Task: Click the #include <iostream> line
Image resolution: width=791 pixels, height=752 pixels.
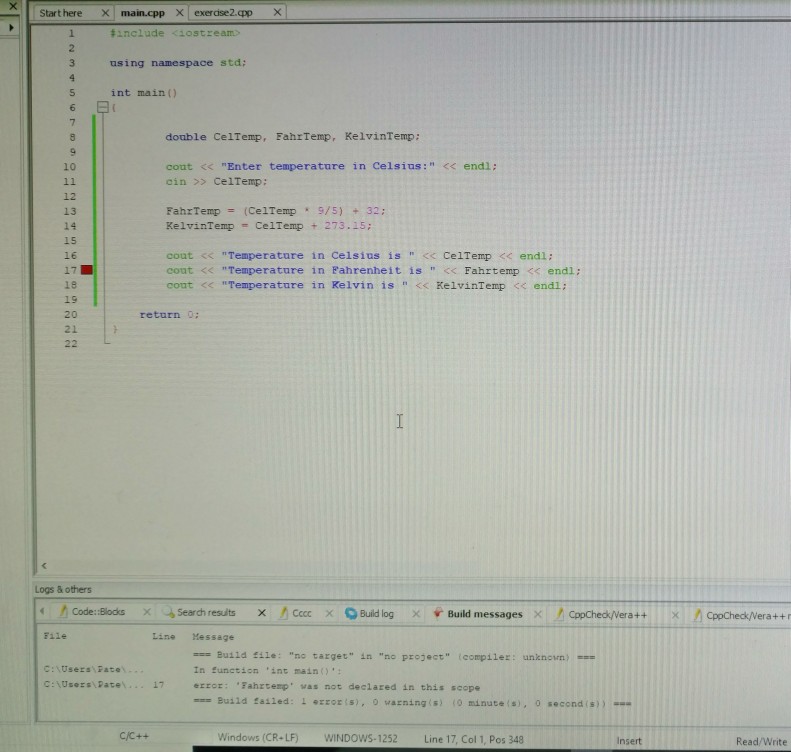Action: click(175, 33)
